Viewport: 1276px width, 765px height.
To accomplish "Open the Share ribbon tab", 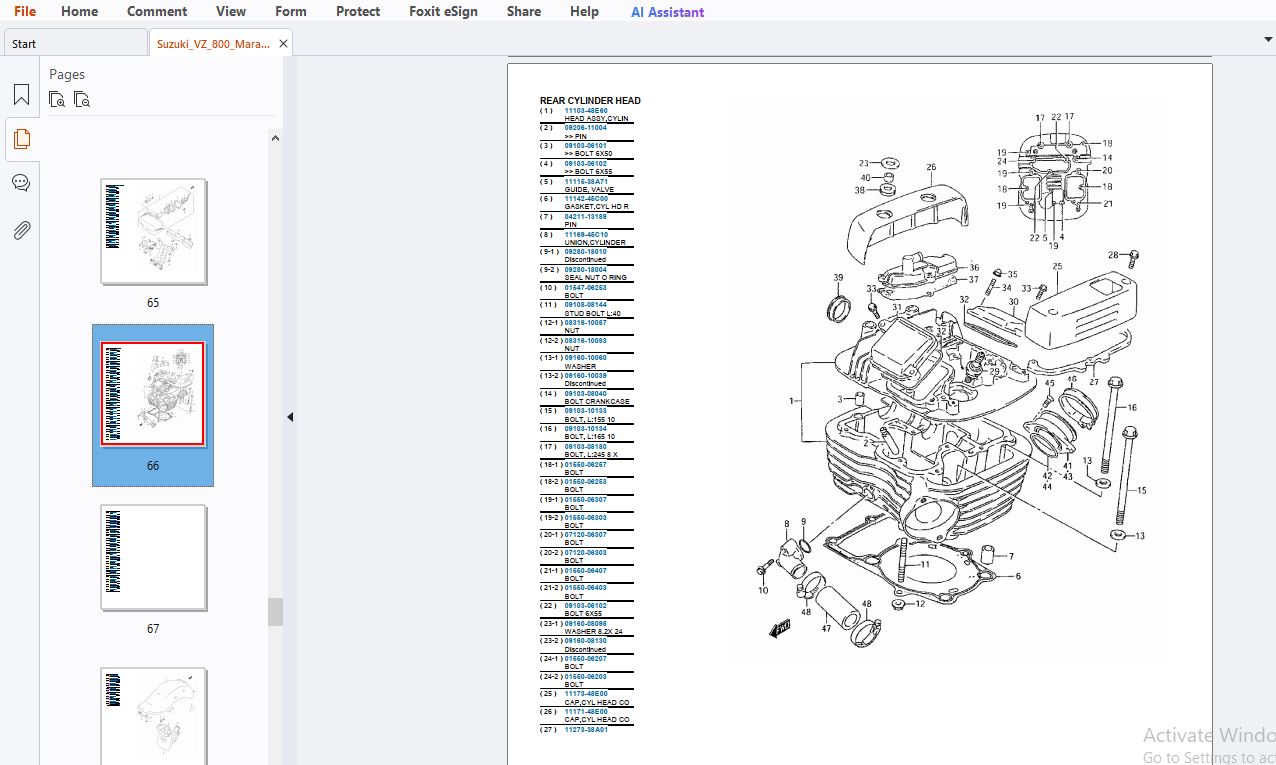I will [x=524, y=11].
